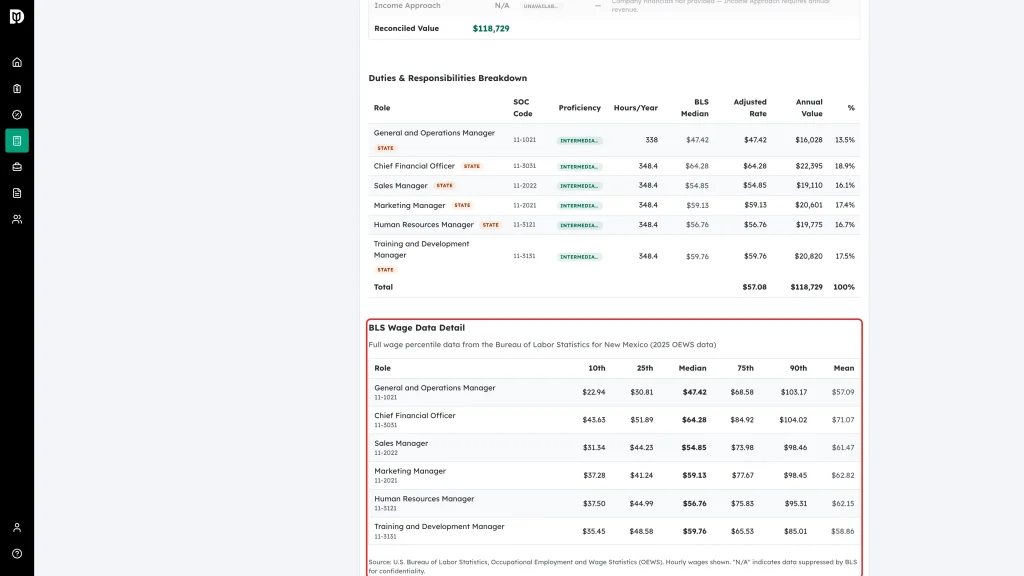This screenshot has width=1024, height=576.
Task: Click the Intermediate proficiency badge for Marketing Manager
Action: pyautogui.click(x=579, y=206)
